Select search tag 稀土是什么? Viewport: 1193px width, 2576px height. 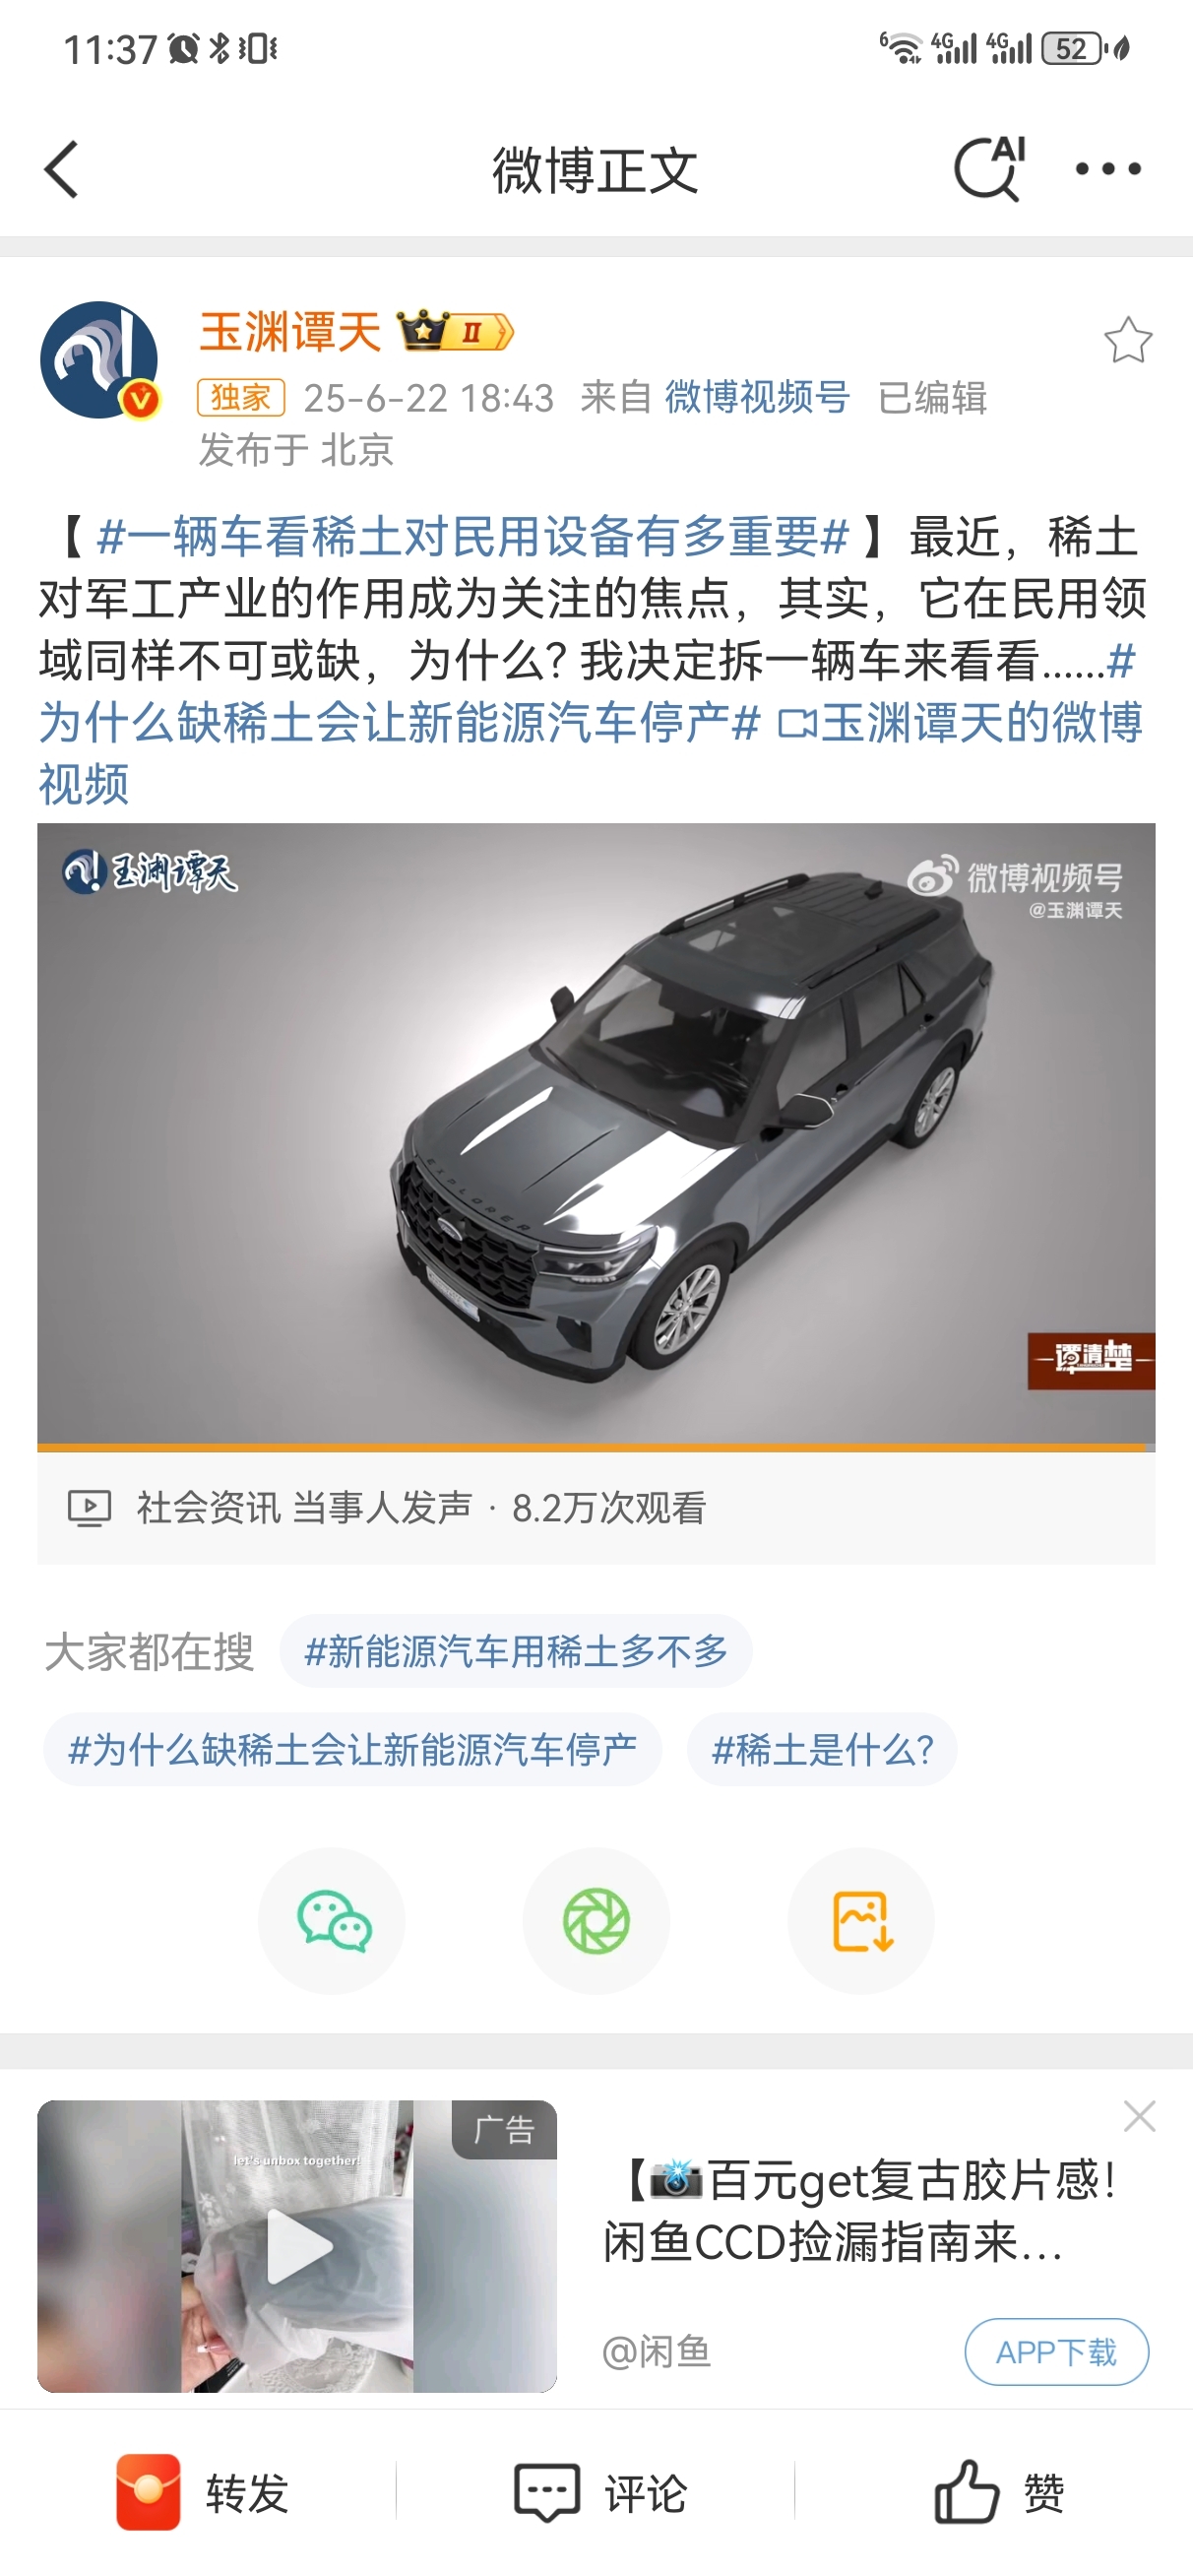click(x=822, y=1749)
